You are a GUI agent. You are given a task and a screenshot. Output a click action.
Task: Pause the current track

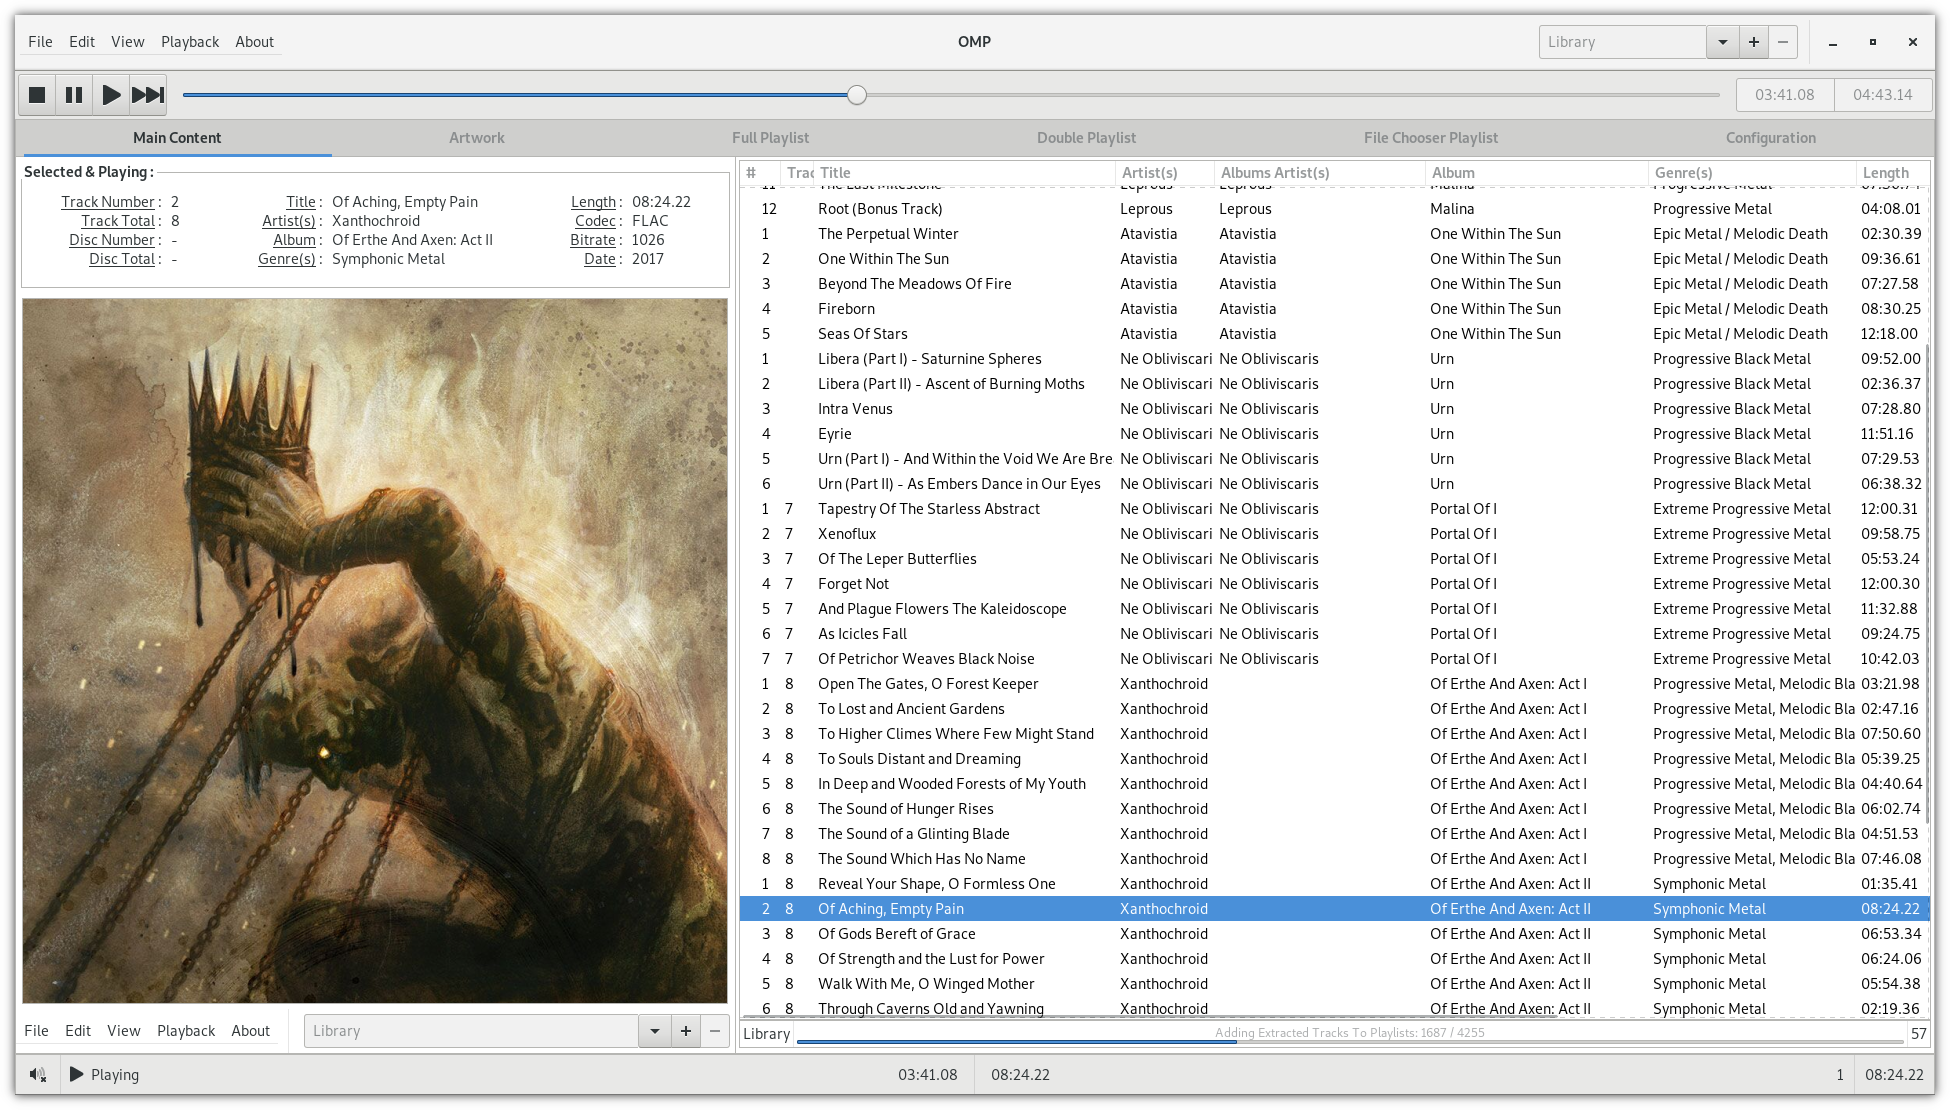[74, 95]
